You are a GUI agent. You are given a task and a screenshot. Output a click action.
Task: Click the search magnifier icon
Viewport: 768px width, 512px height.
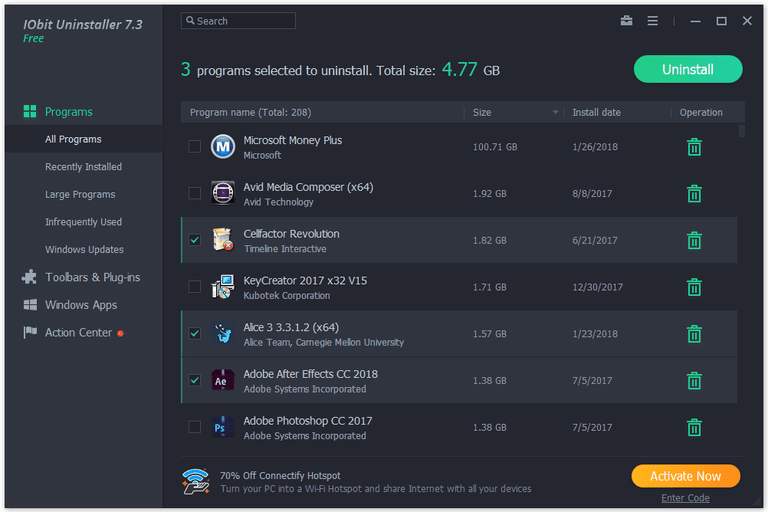coord(190,21)
